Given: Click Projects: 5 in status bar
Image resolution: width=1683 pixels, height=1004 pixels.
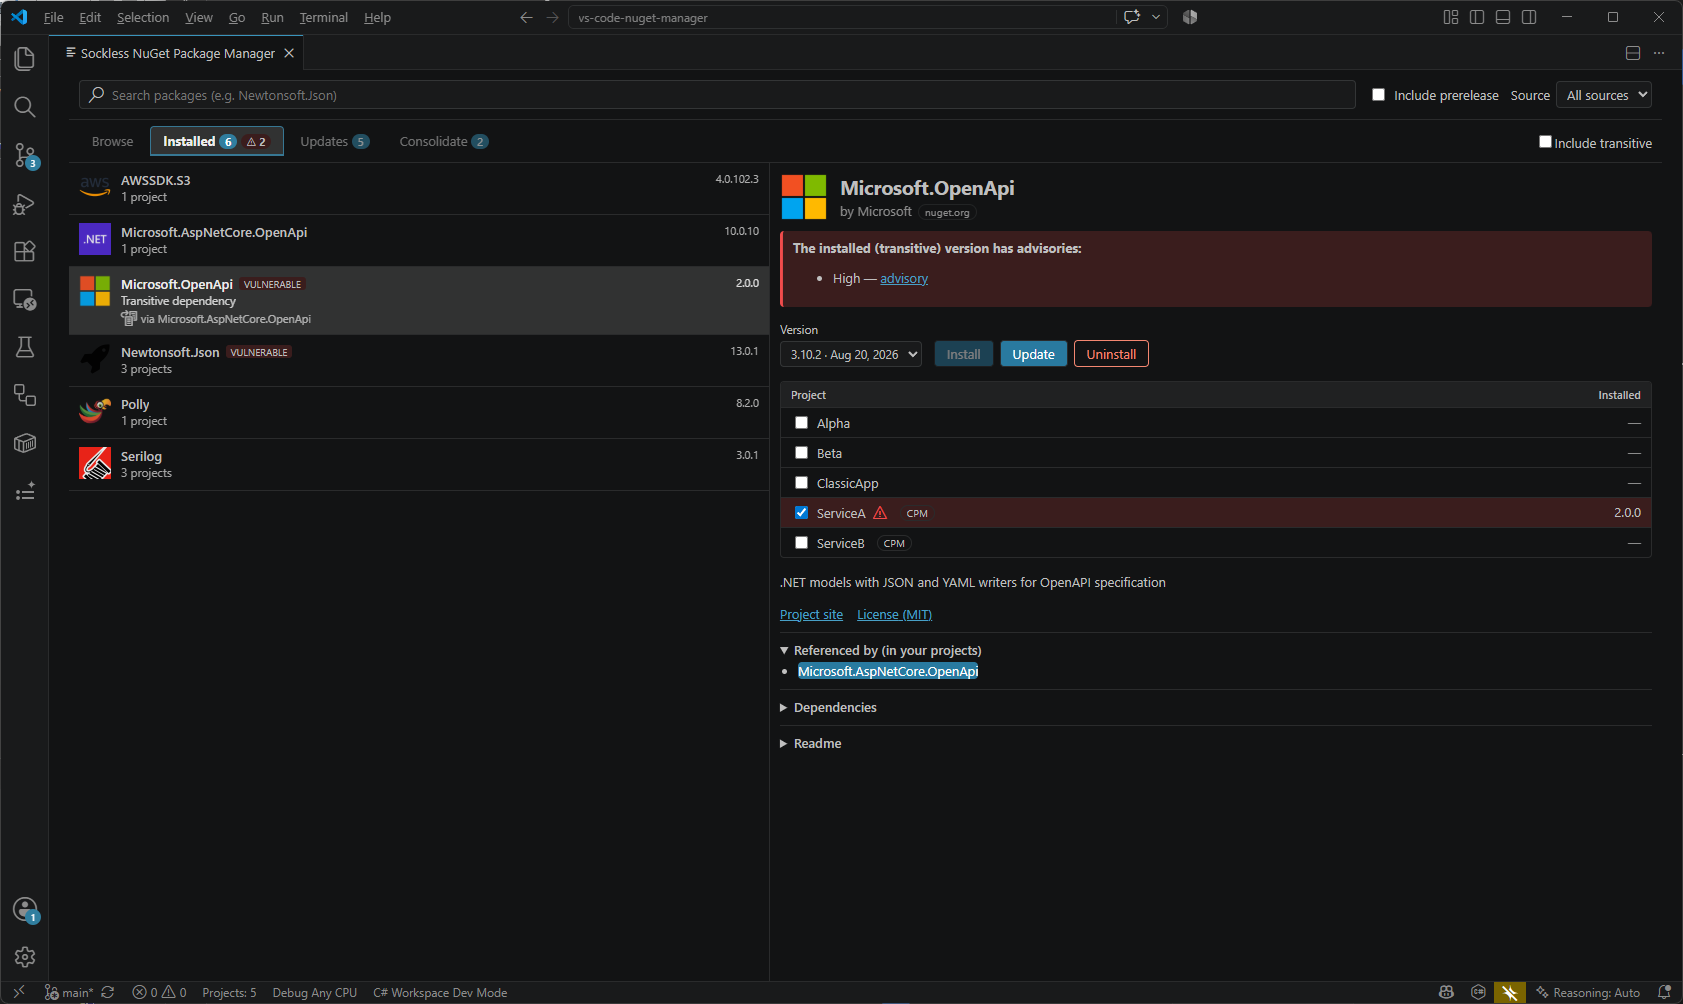Looking at the screenshot, I should pos(229,992).
